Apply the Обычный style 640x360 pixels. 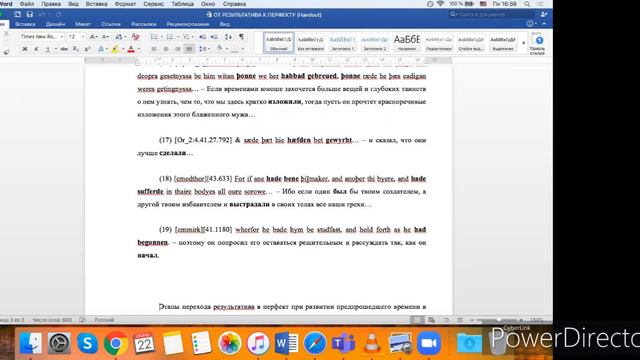click(278, 42)
